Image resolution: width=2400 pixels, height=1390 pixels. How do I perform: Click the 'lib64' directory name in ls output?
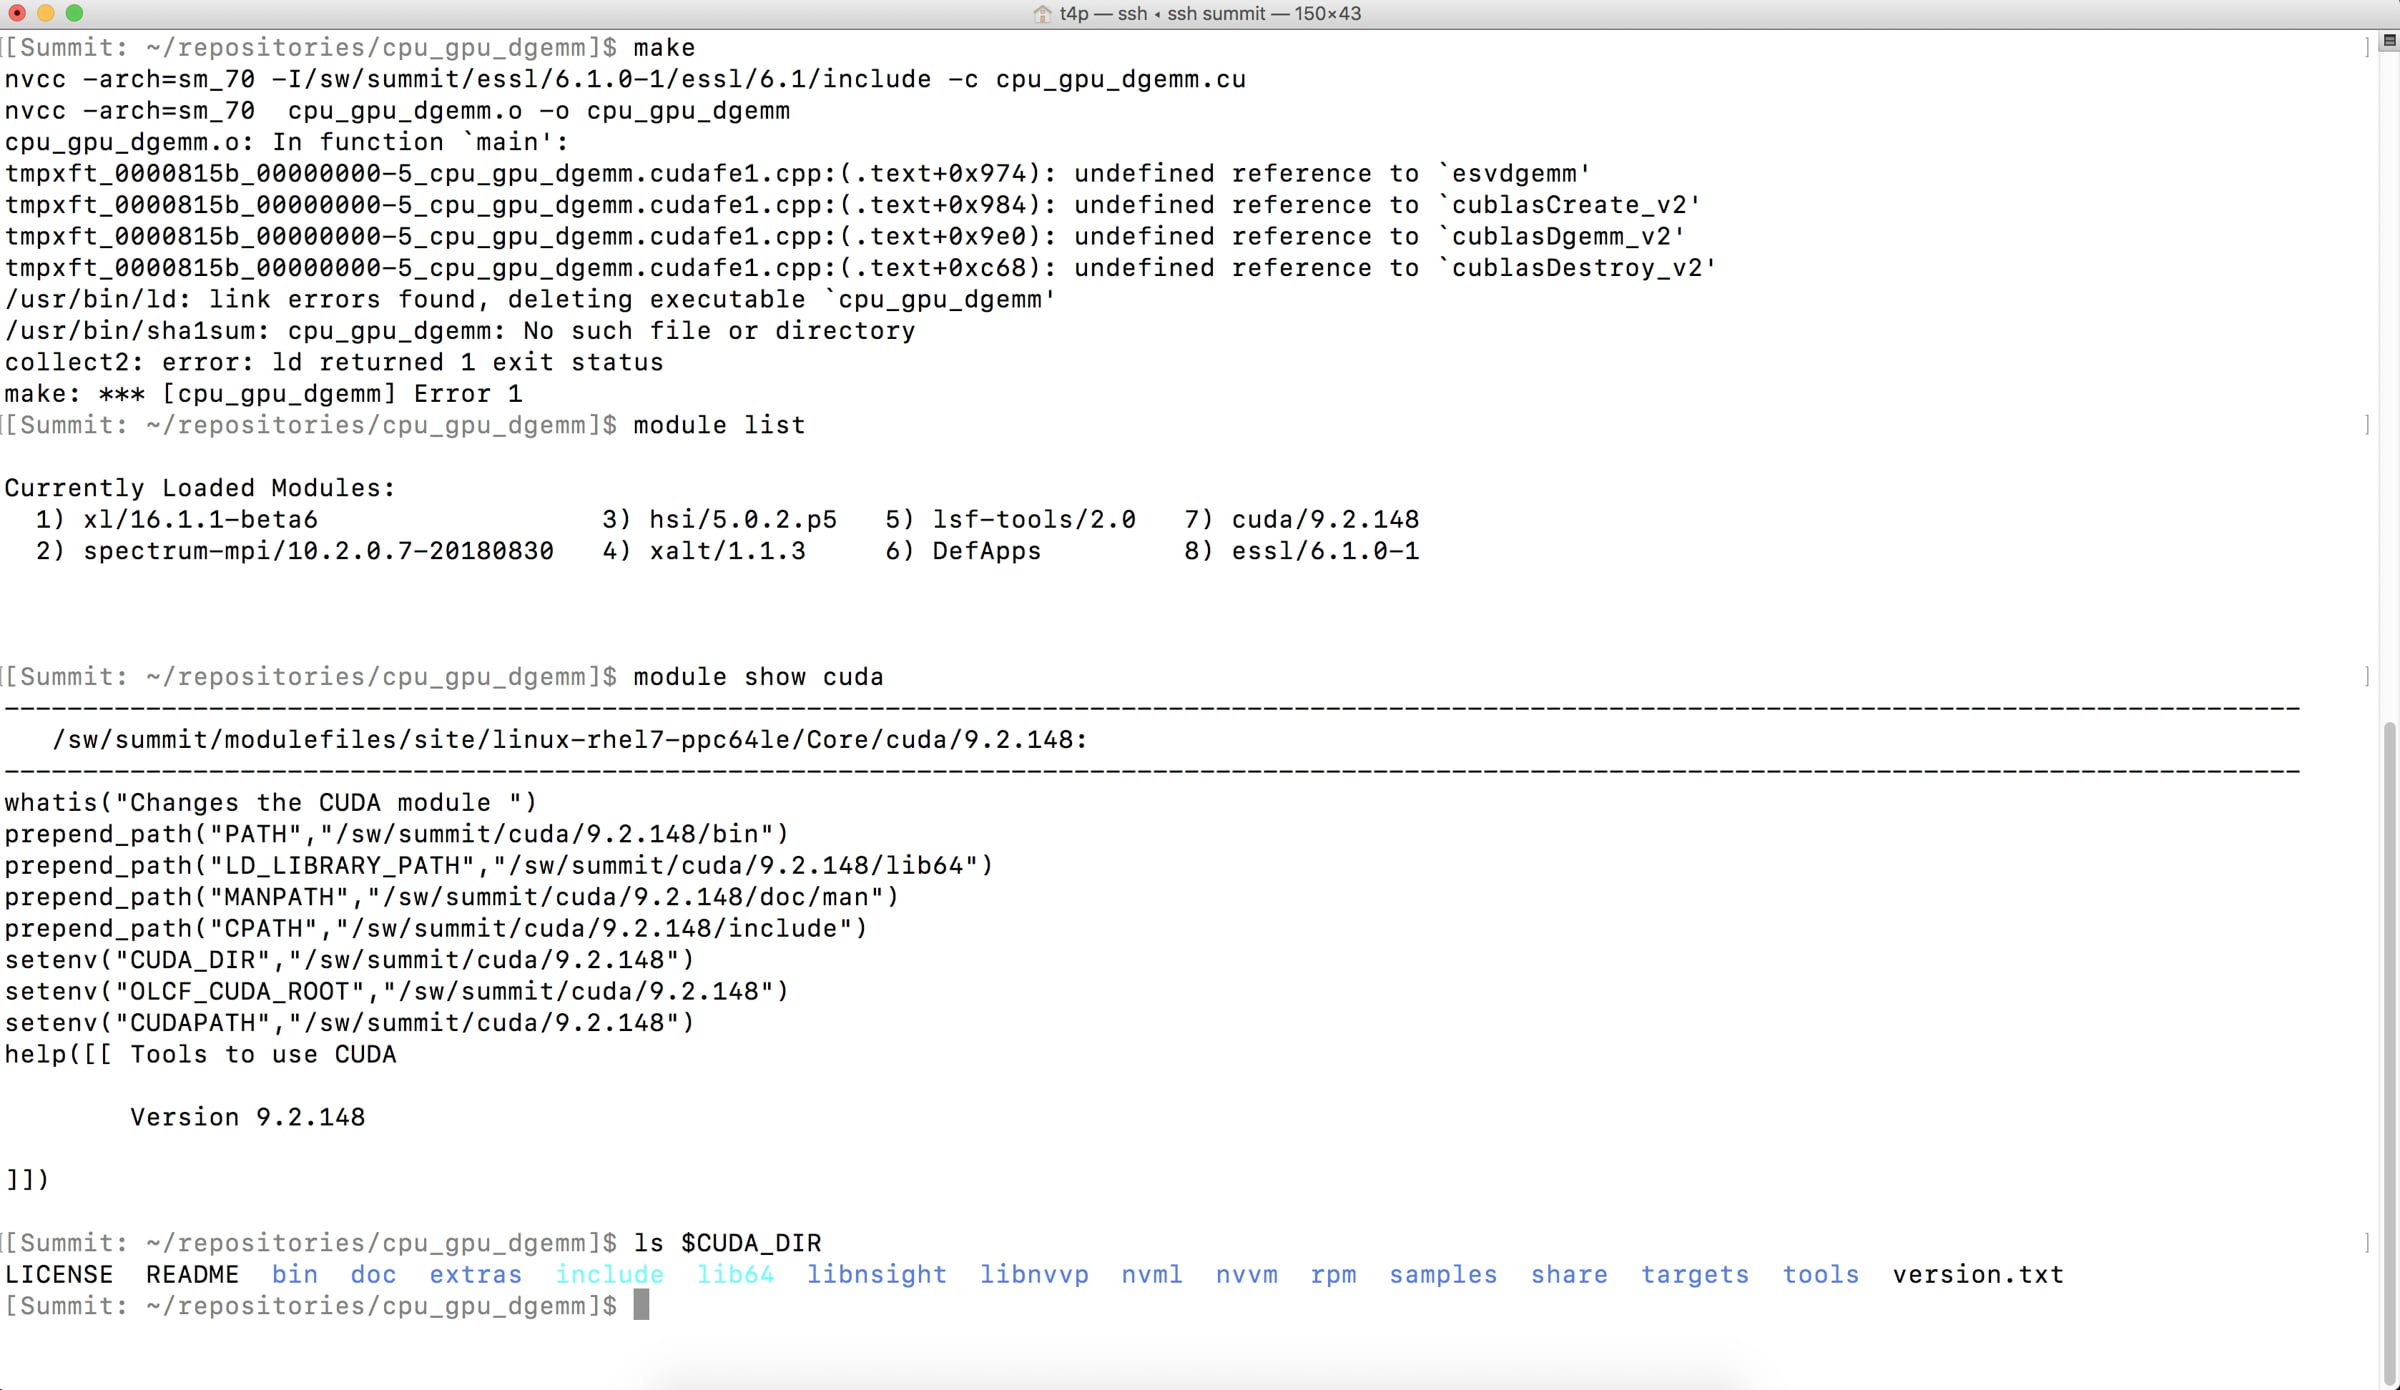coord(735,1275)
